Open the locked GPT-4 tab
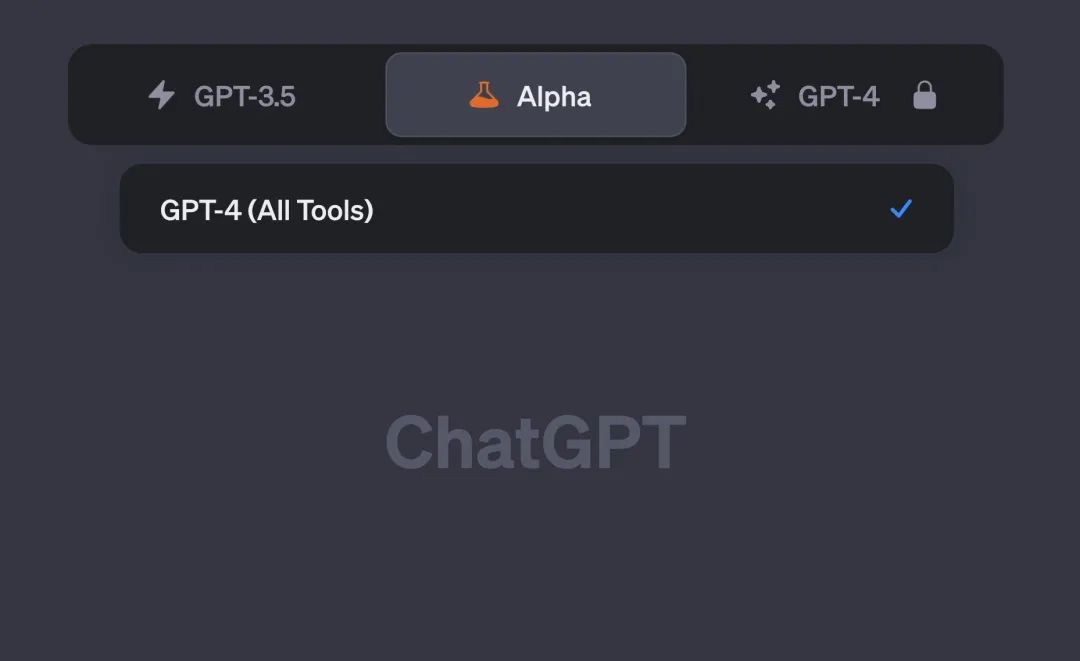The image size is (1080, 661). pyautogui.click(x=845, y=96)
